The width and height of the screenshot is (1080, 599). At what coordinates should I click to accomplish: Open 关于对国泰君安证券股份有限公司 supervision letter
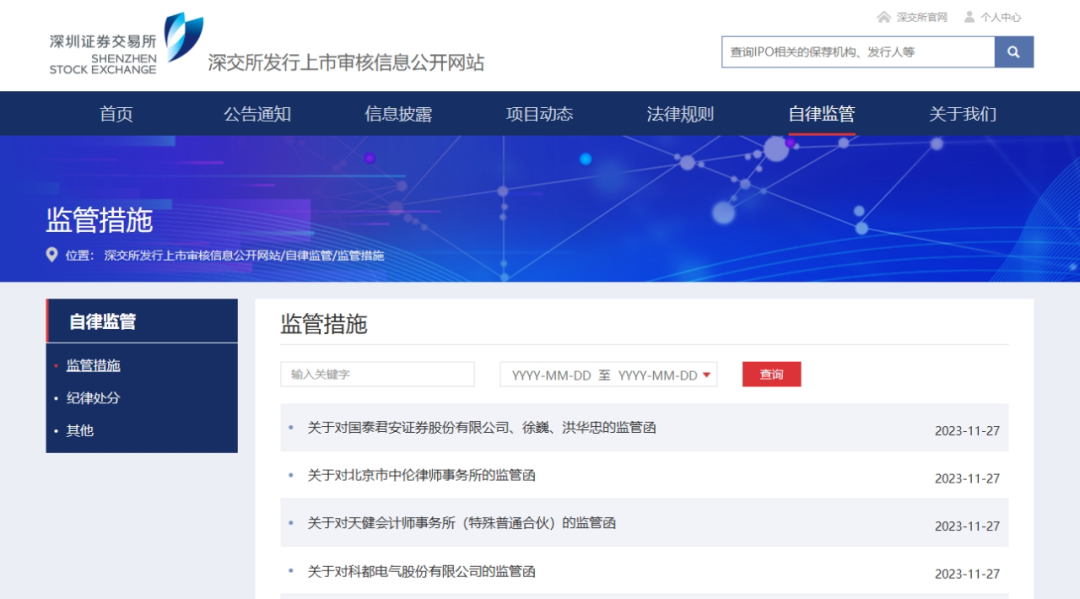click(x=481, y=428)
